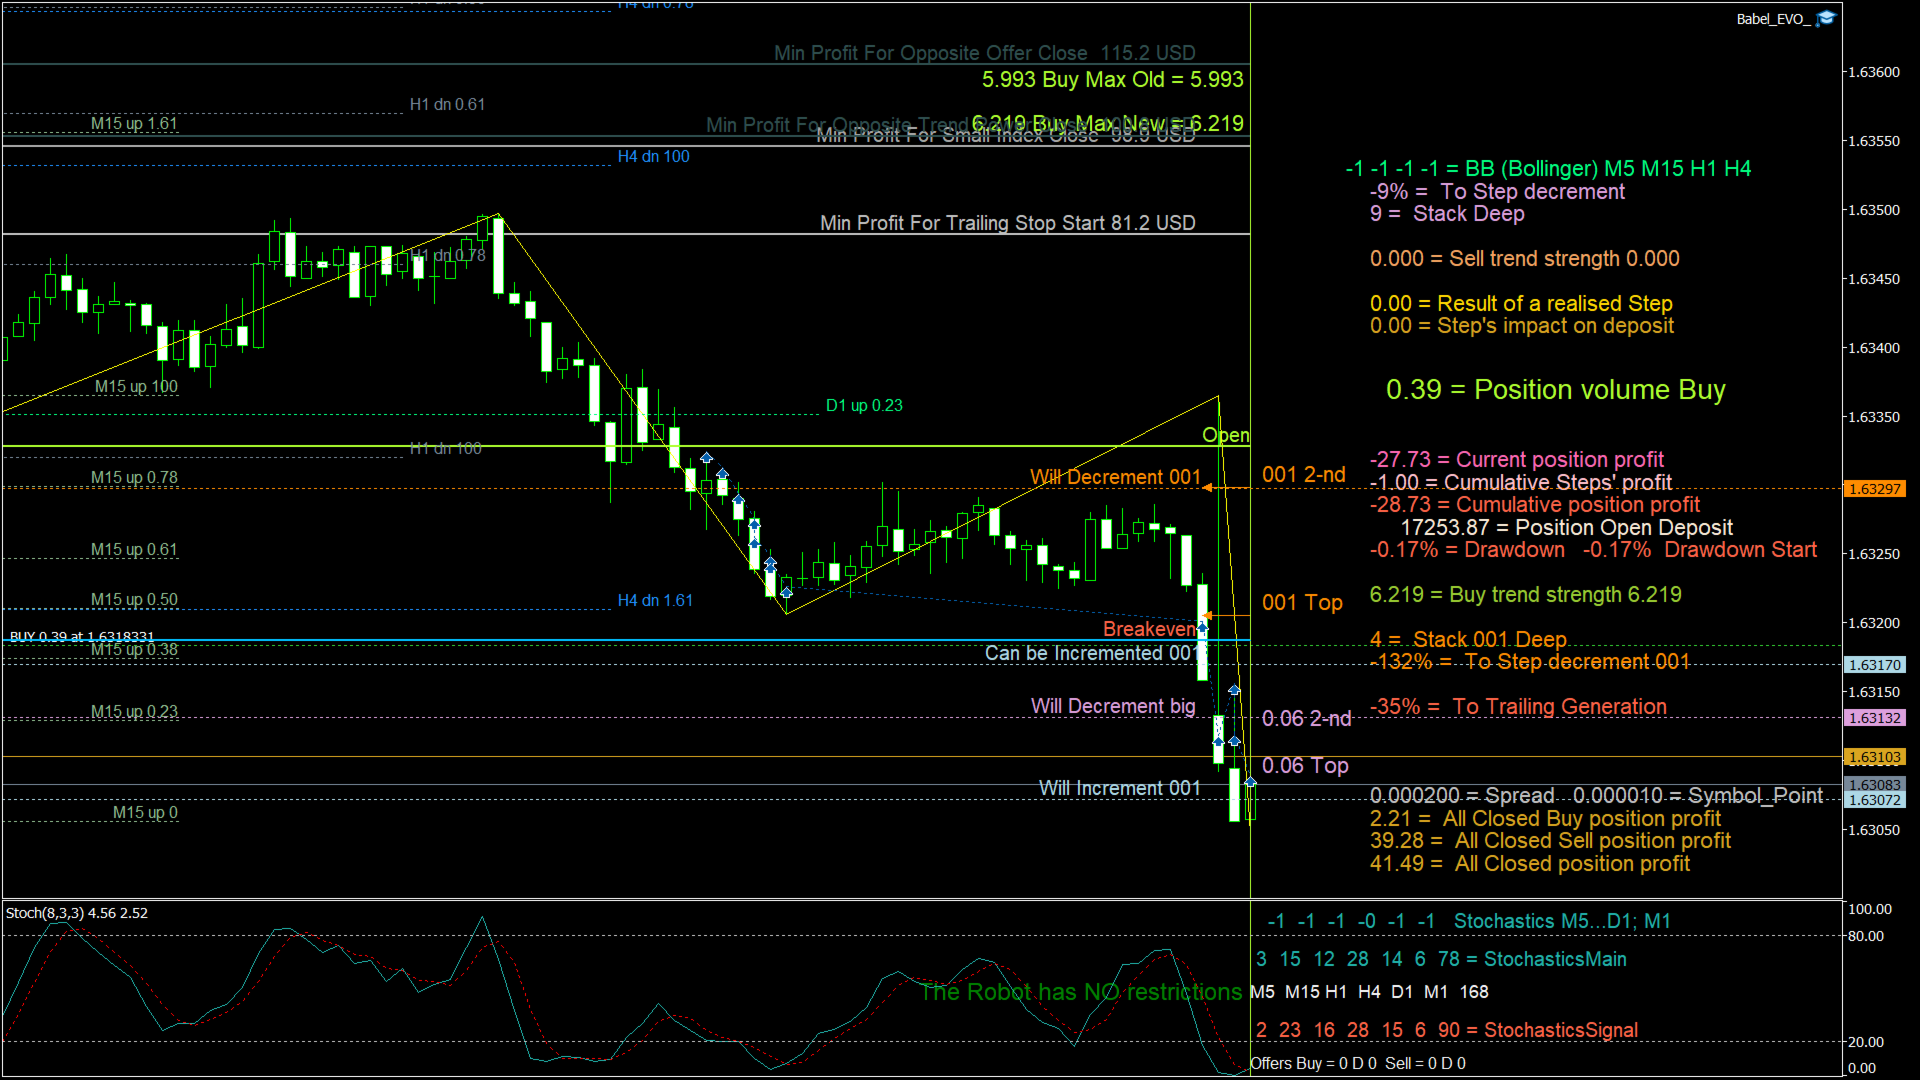Select the light blue 1.63170 price tag

1874,665
